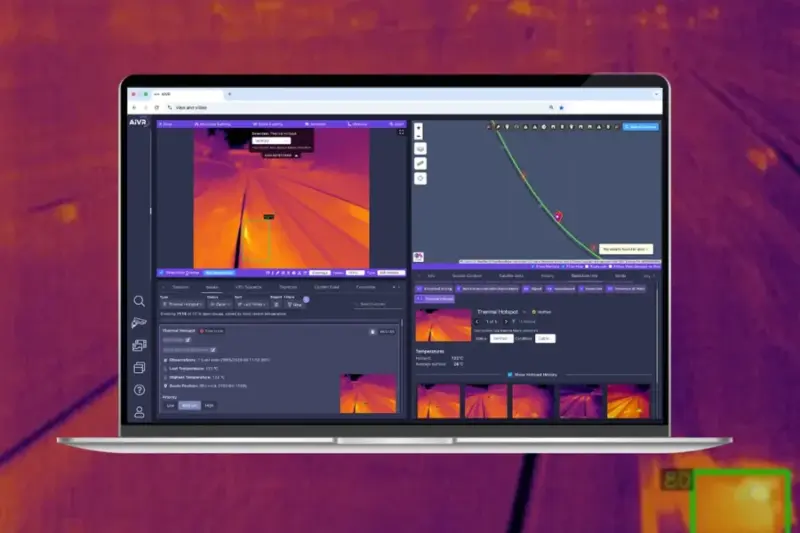The height and width of the screenshot is (533, 800).
Task: Open the last hotspot history thumbnail
Action: tap(629, 401)
